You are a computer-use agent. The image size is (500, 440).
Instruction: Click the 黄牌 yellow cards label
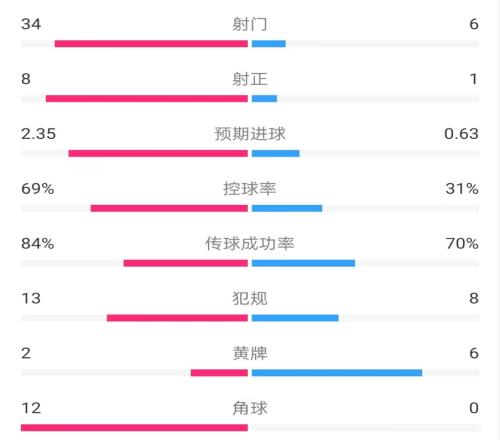point(250,353)
